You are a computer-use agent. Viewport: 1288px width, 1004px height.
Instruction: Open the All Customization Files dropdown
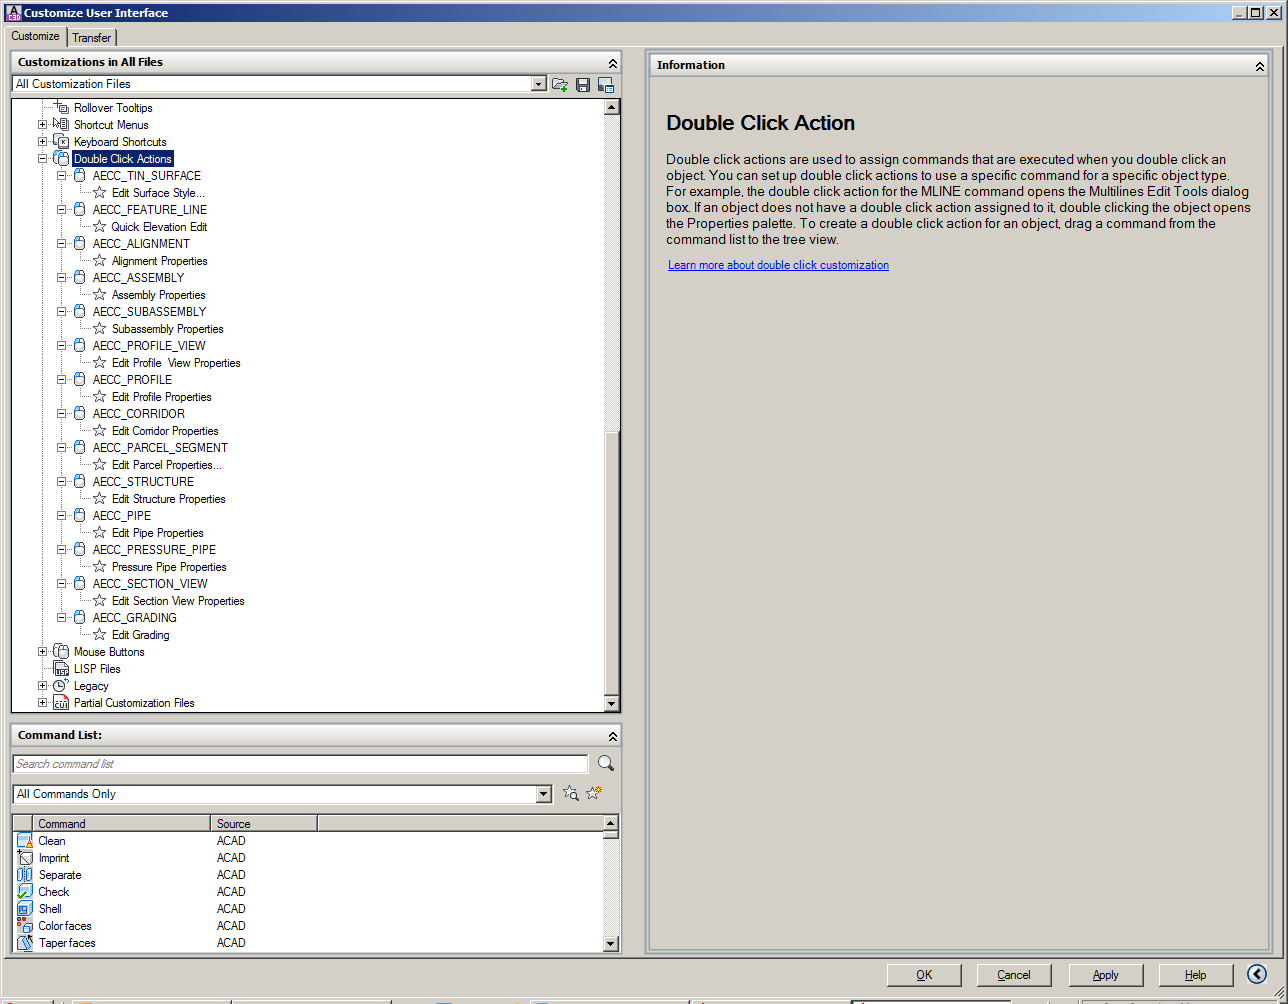pos(539,85)
